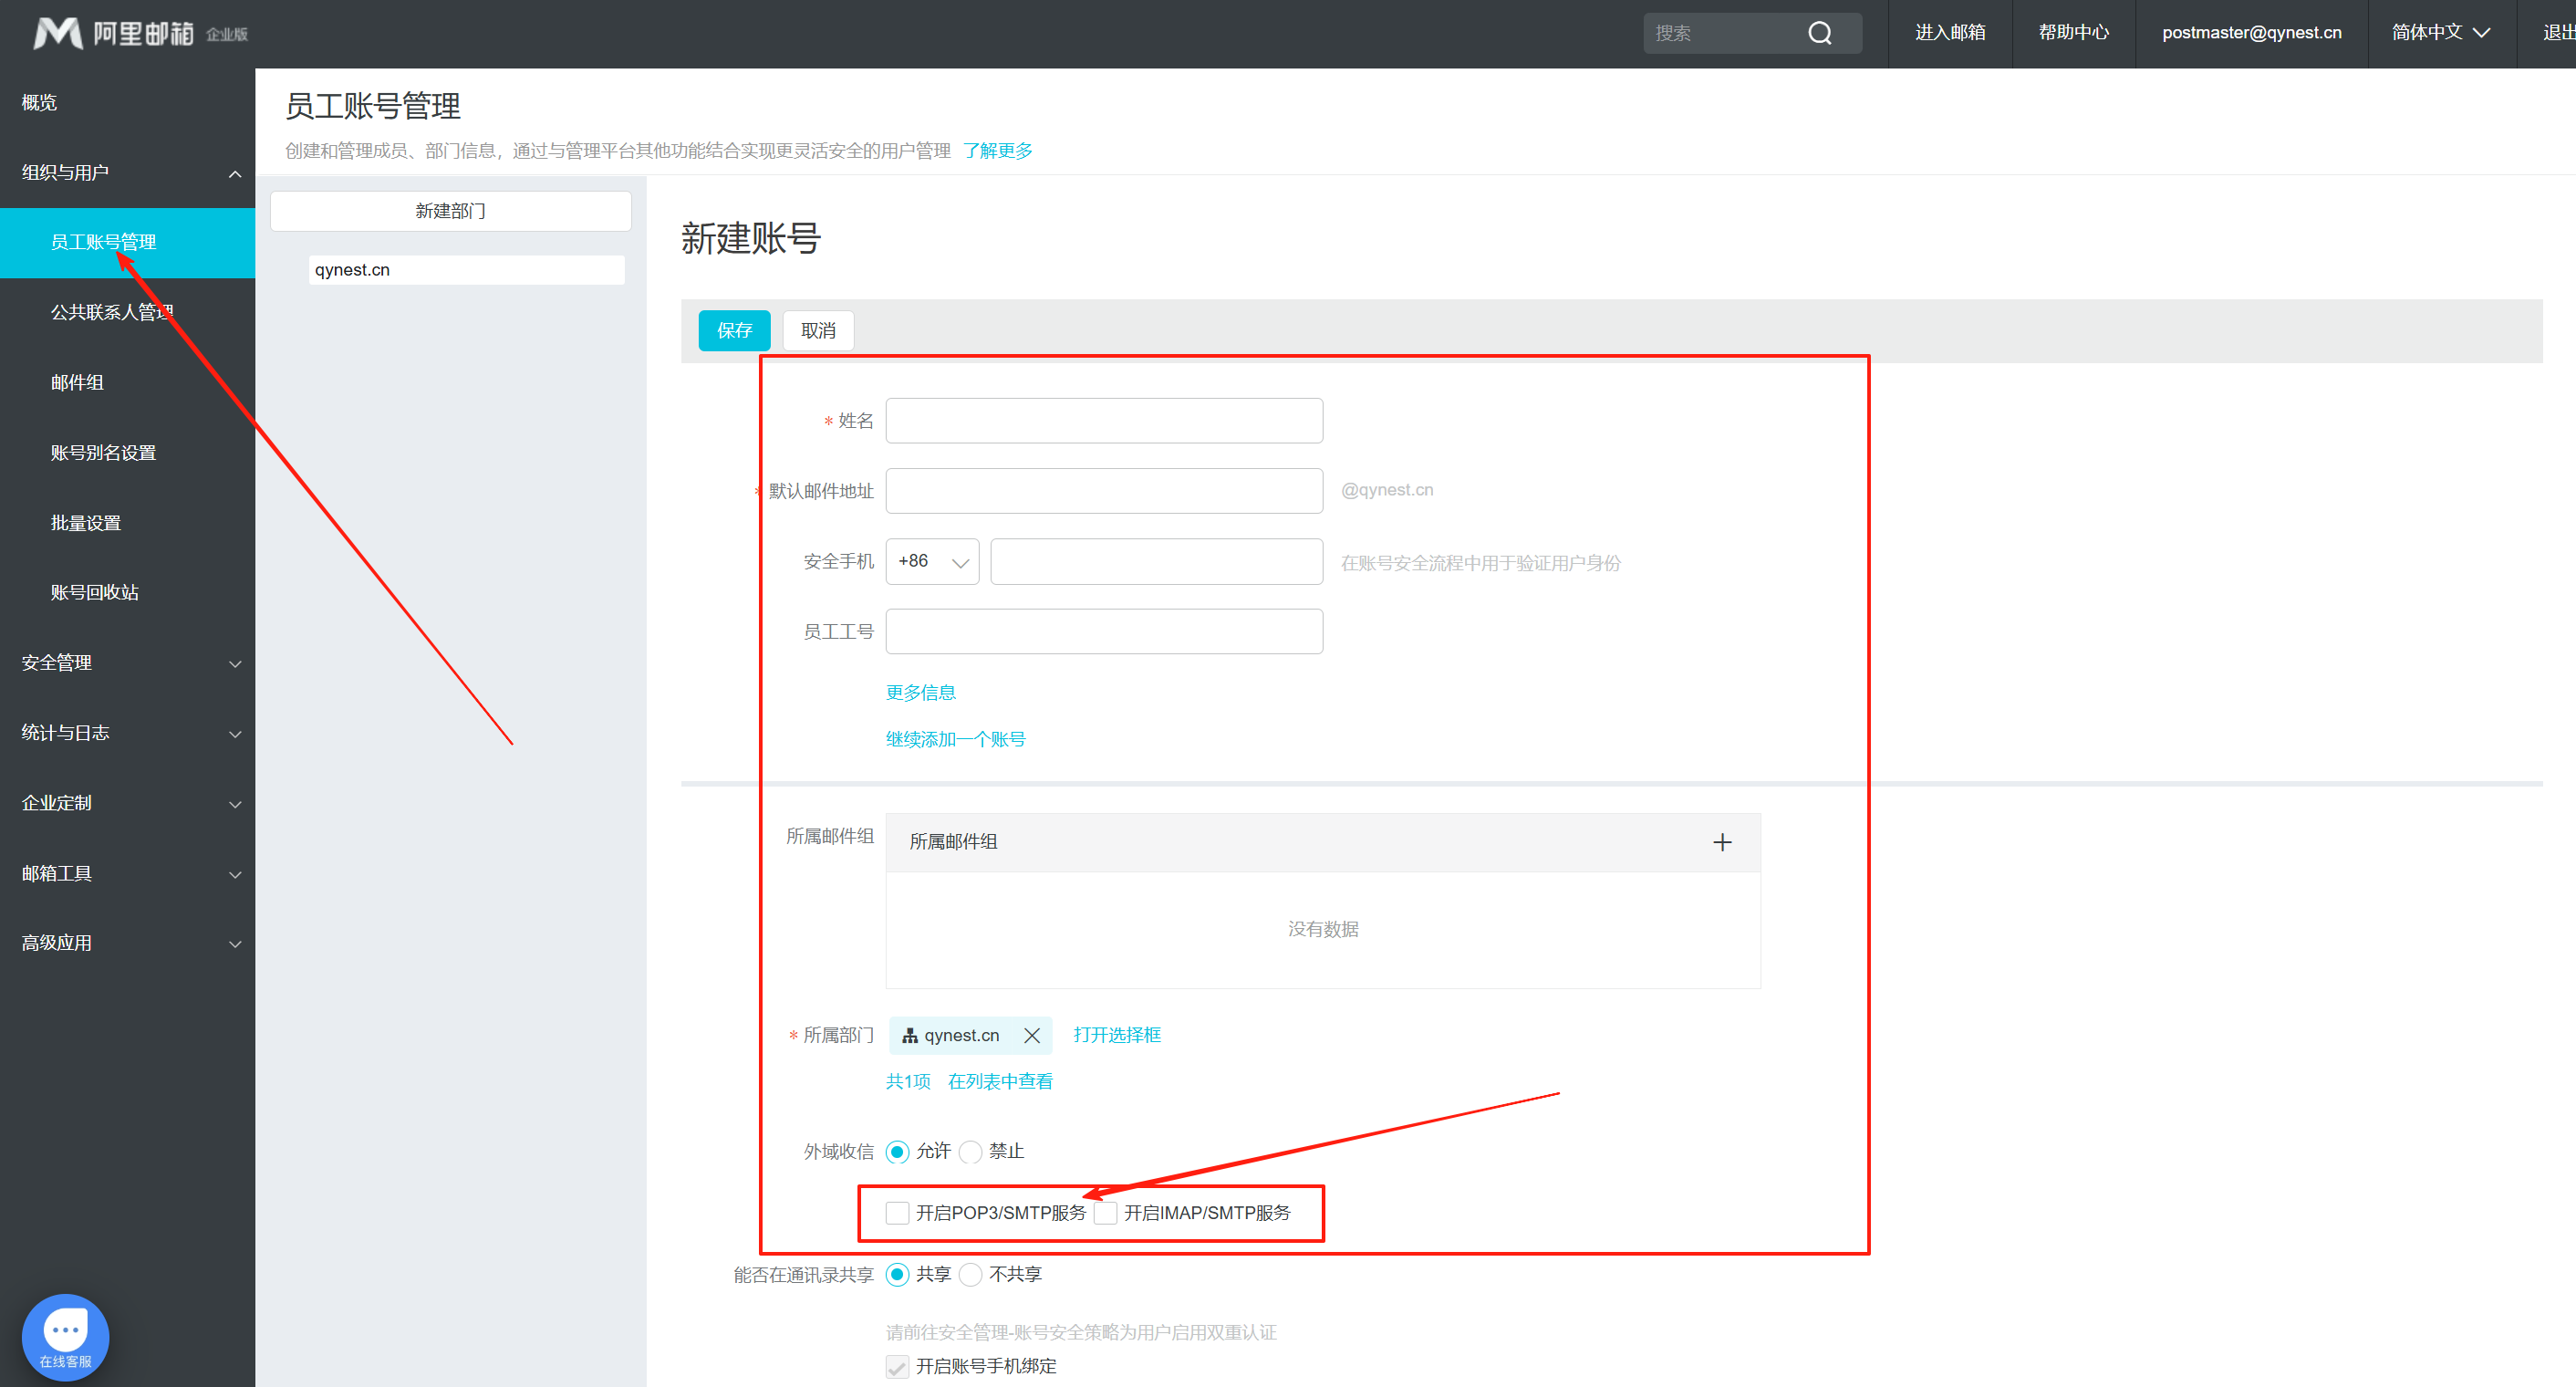
Task: Focus the 默认邮件地址 input field
Action: click(x=1104, y=491)
